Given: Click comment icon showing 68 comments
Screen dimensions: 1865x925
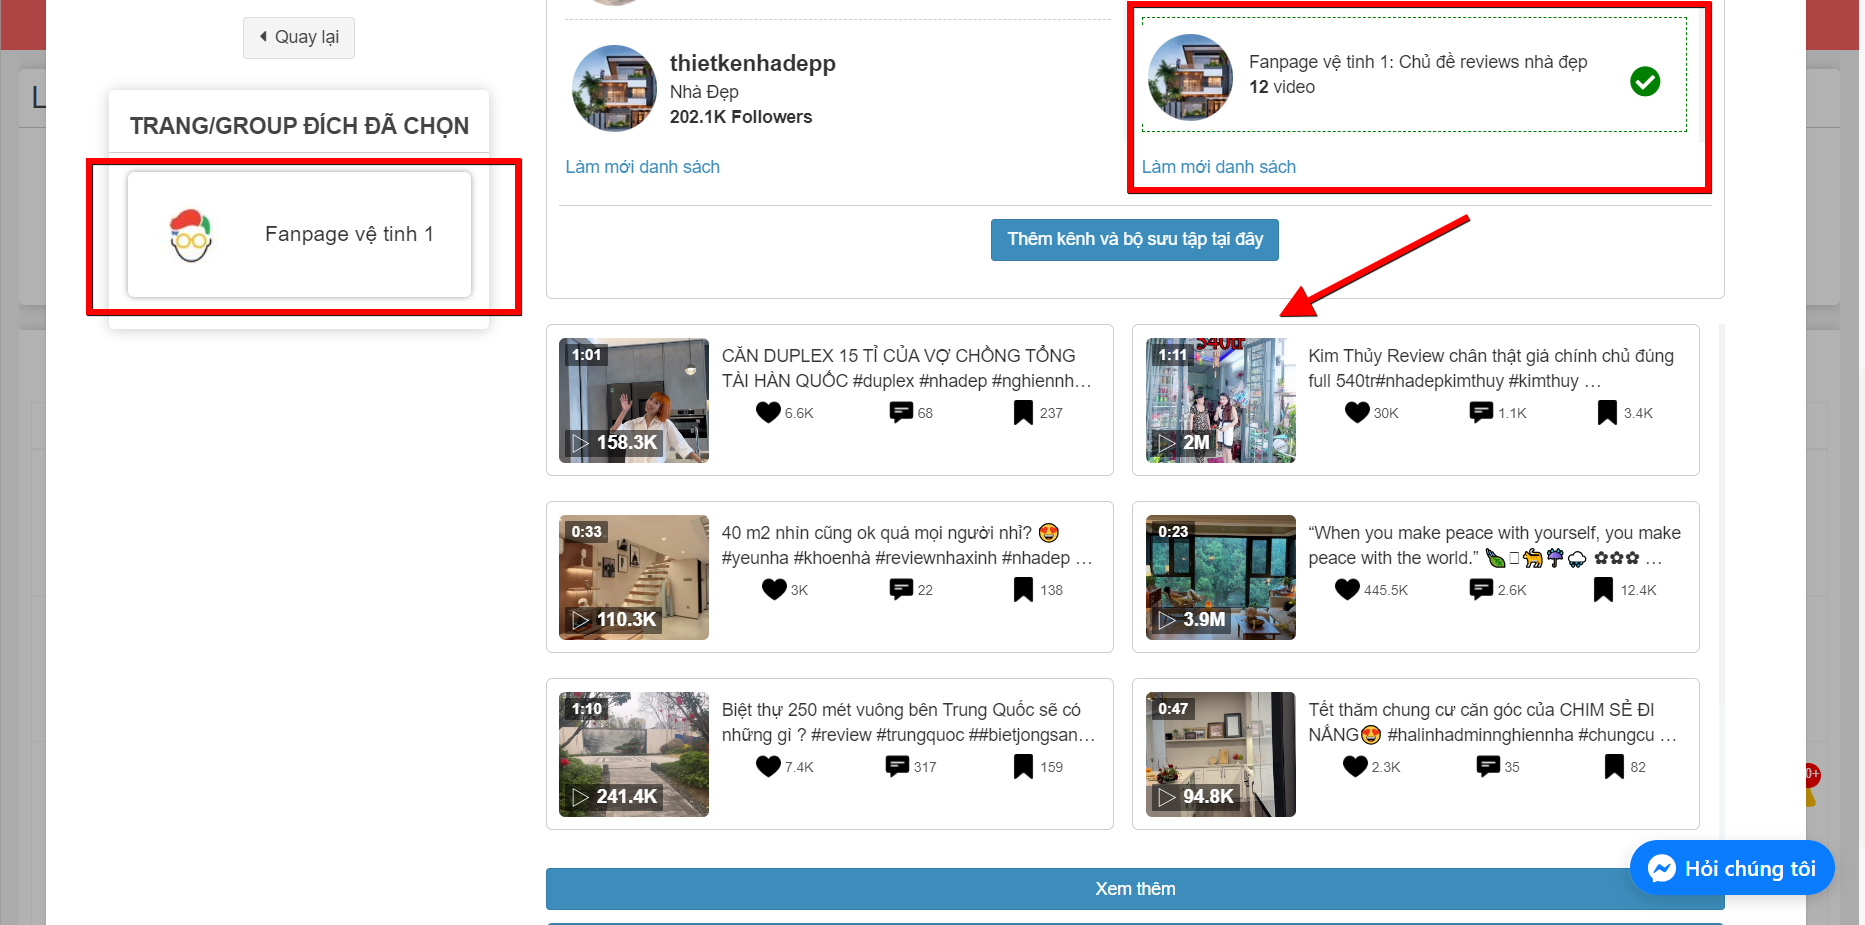Looking at the screenshot, I should tap(901, 412).
